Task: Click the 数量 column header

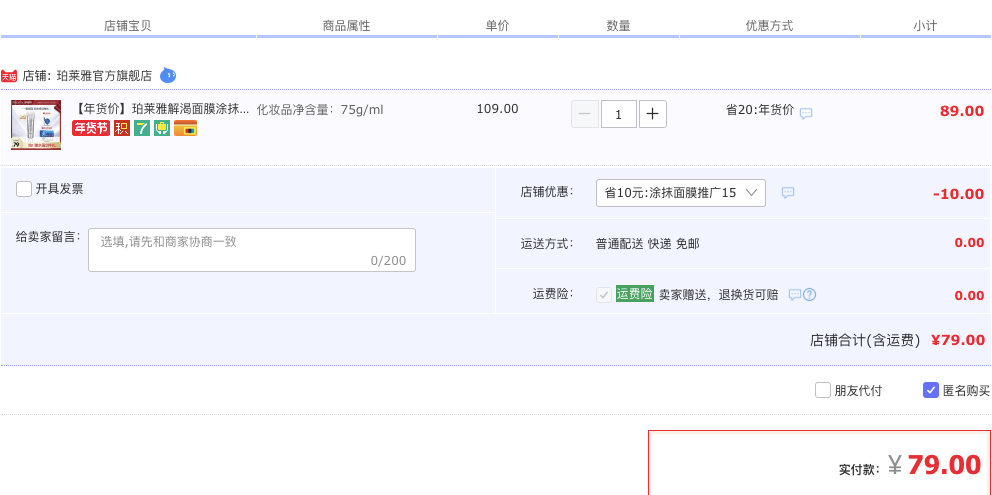Action: (618, 26)
